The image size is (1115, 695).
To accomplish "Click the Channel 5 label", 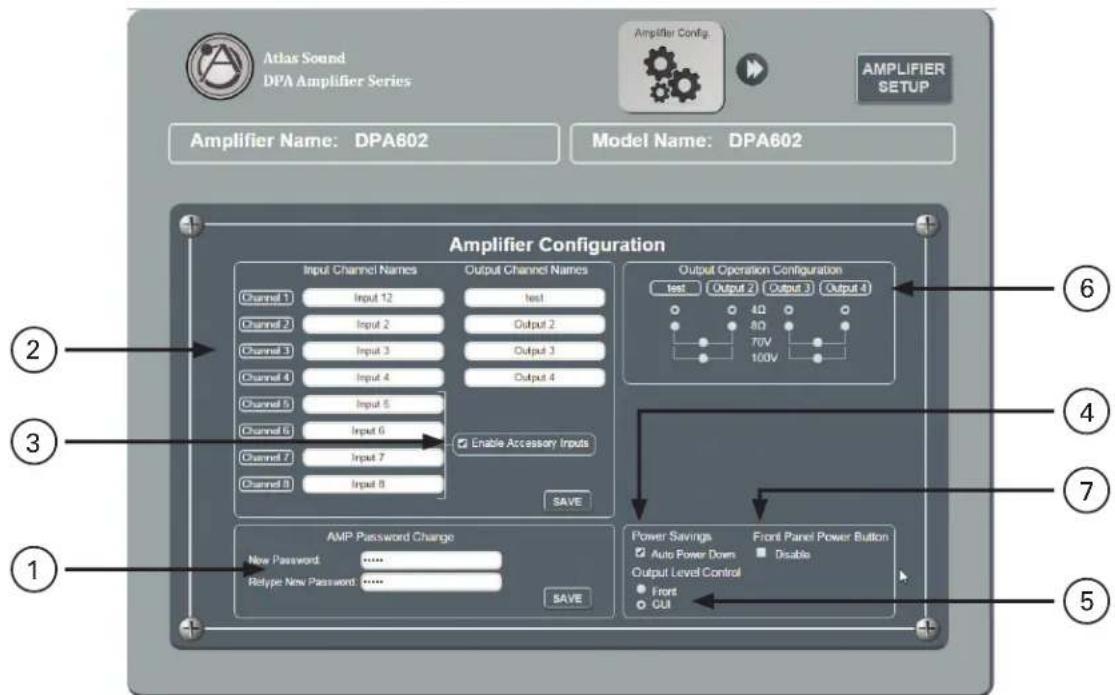I will pyautogui.click(x=266, y=404).
